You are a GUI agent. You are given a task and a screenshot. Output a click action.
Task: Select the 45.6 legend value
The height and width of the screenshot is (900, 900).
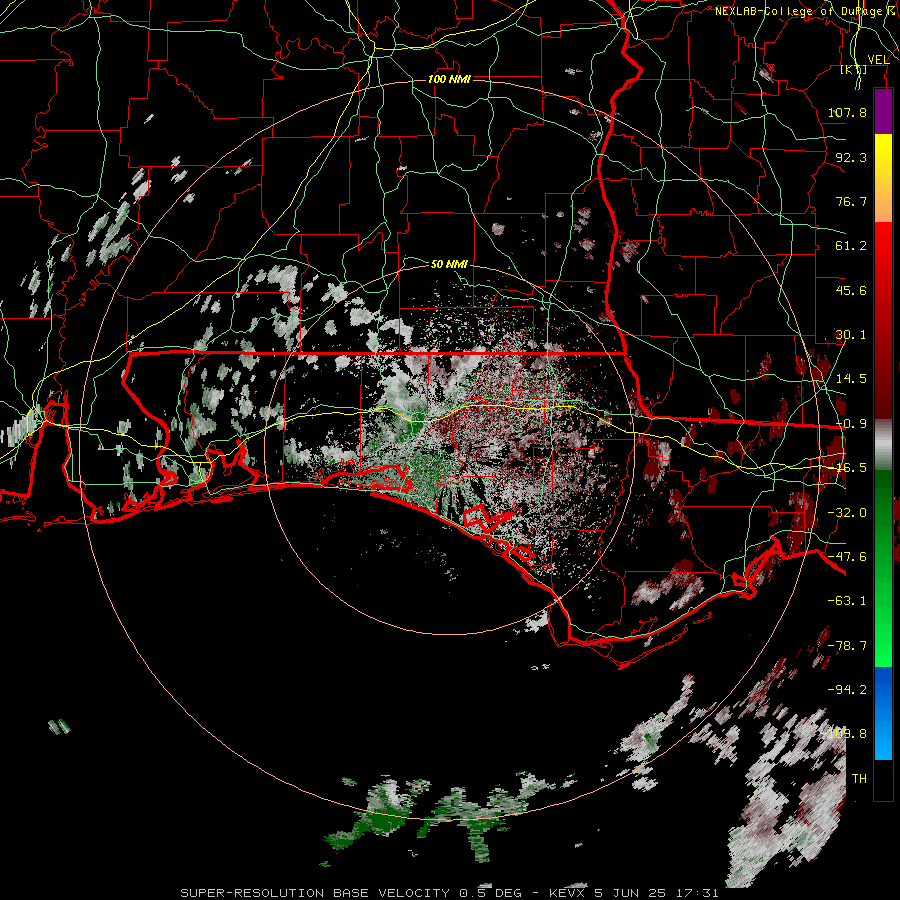coord(851,290)
